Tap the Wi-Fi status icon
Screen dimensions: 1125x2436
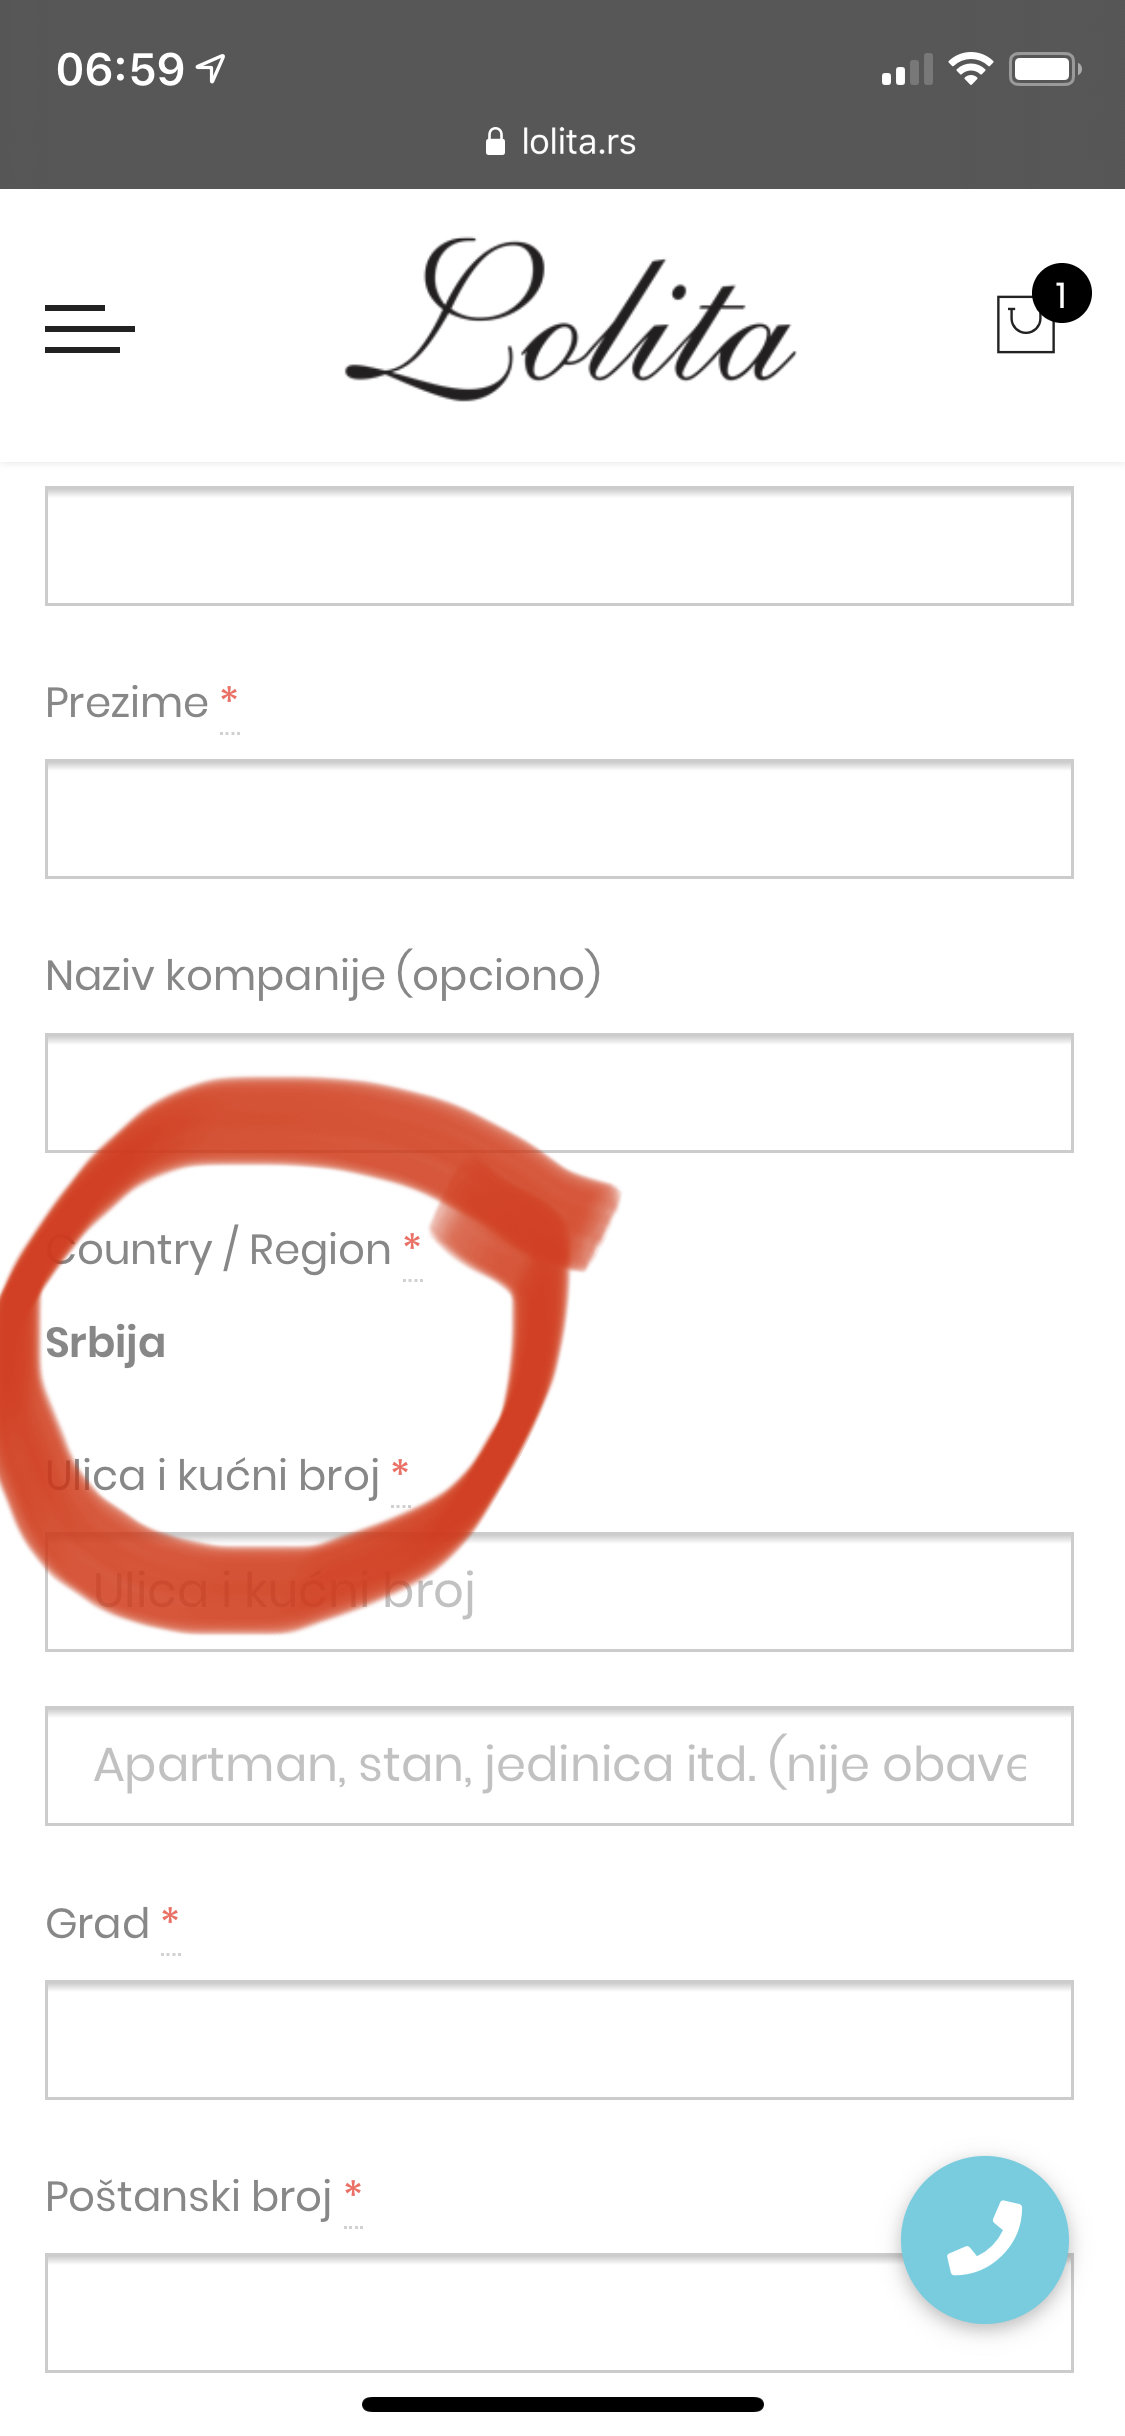coord(970,69)
